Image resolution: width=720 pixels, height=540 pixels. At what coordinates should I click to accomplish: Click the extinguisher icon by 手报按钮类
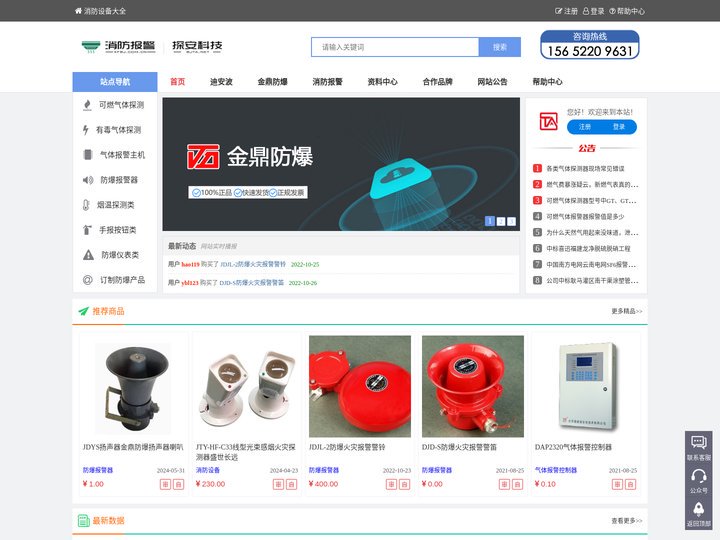click(x=87, y=230)
